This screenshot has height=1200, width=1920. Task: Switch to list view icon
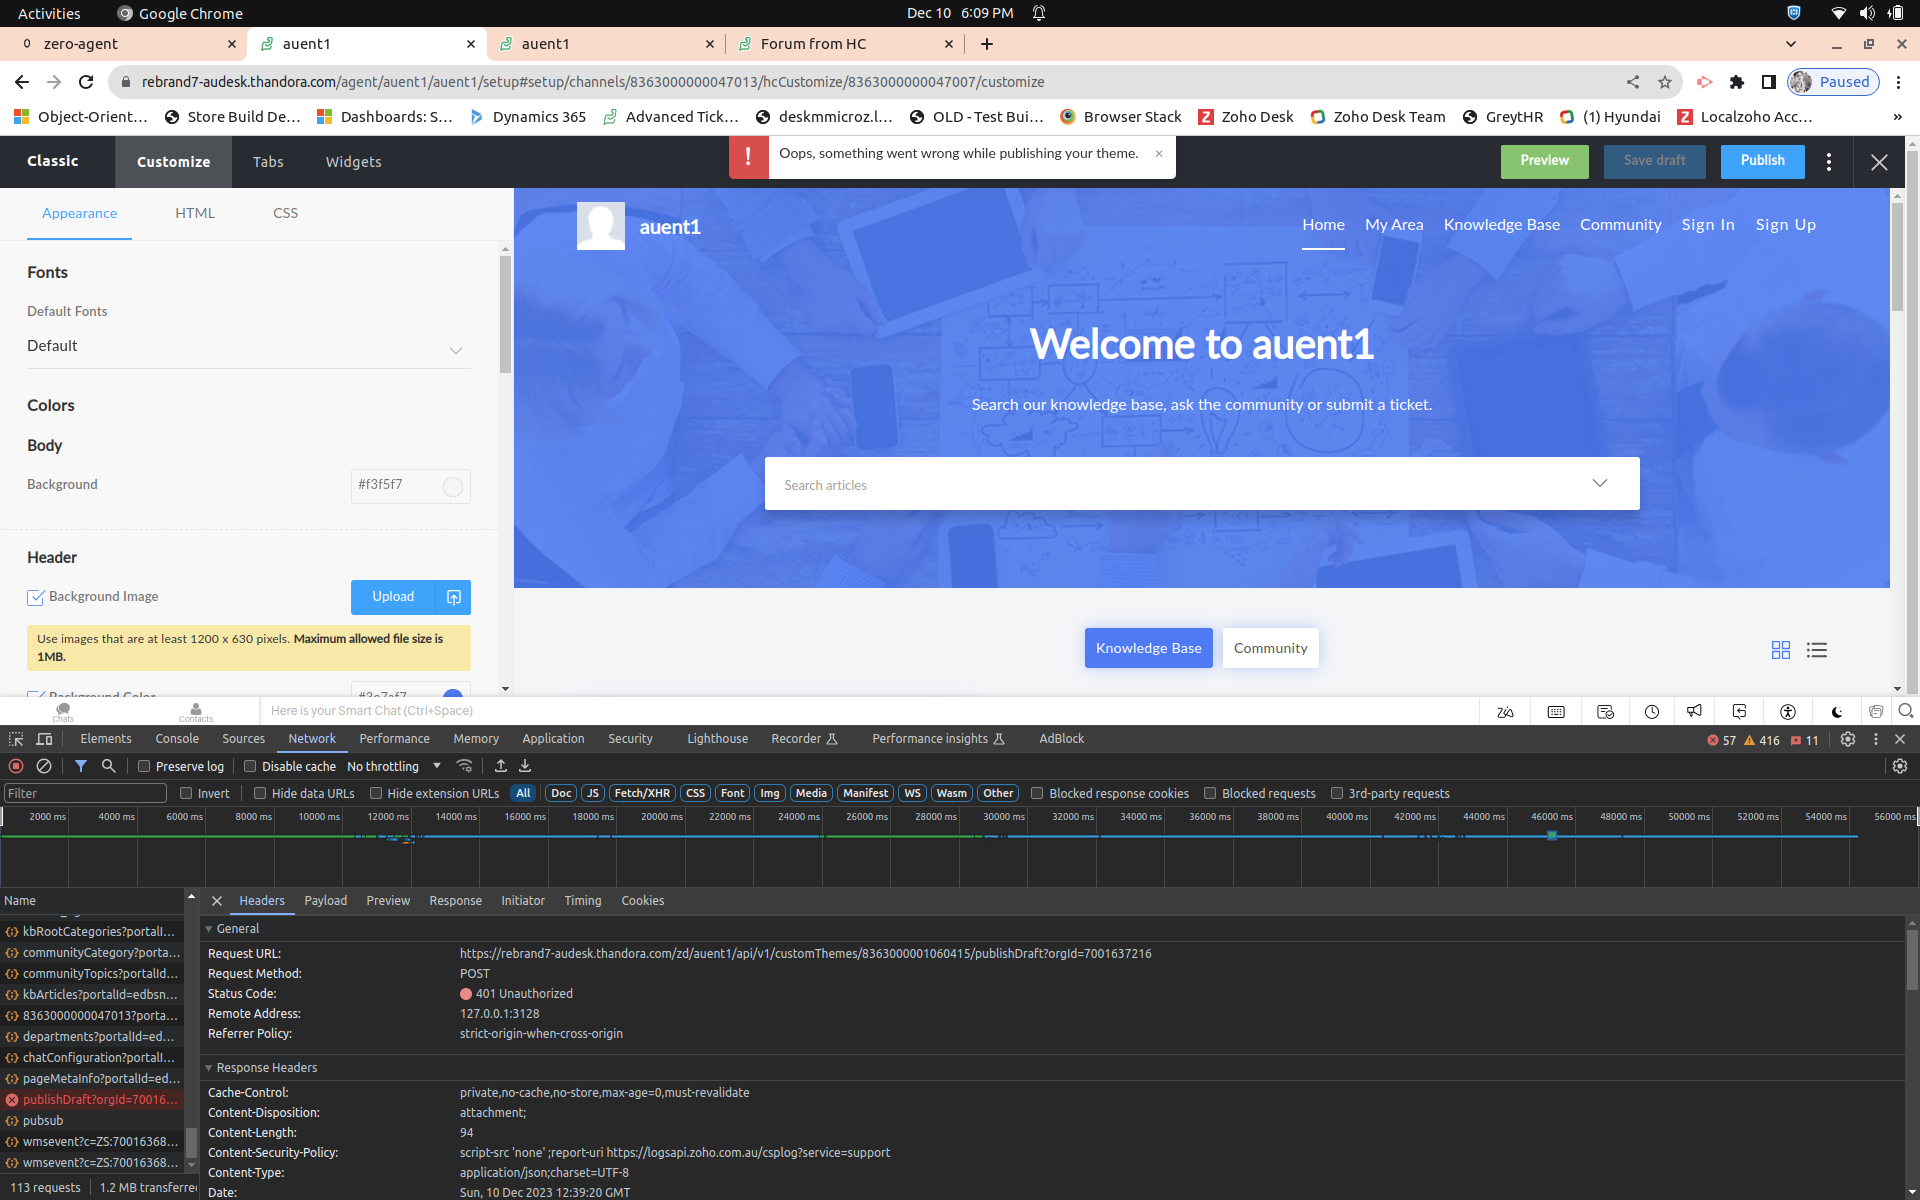pyautogui.click(x=1816, y=650)
